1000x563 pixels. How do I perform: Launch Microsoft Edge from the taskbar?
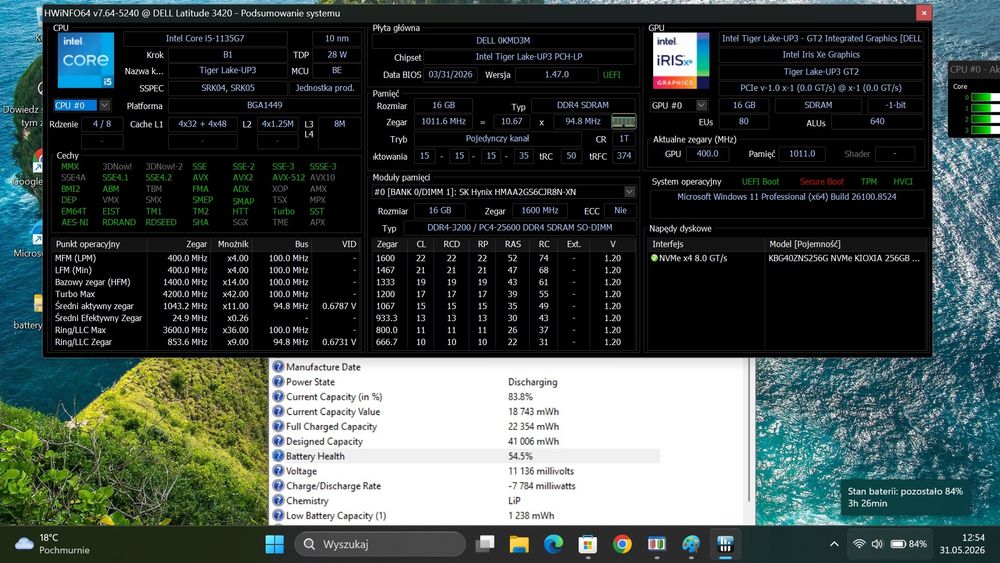click(554, 544)
